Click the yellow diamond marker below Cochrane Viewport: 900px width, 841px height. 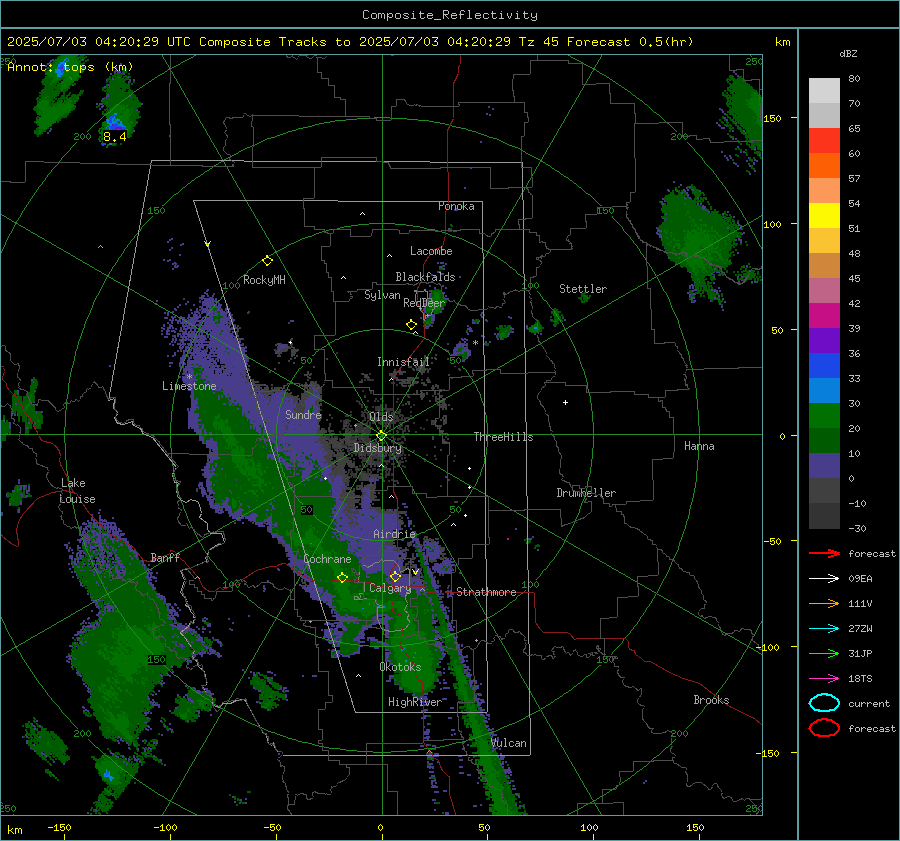342,578
